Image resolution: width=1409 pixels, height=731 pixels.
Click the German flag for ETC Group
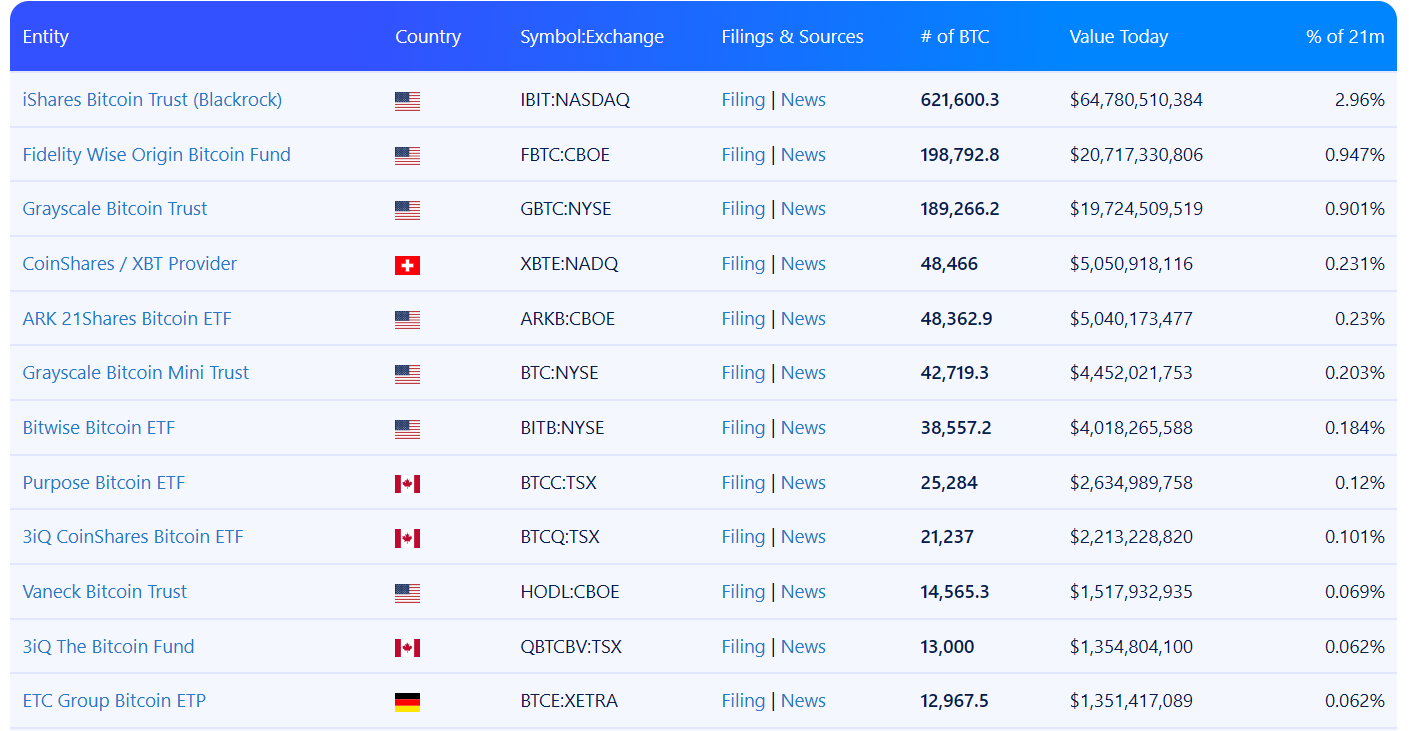coord(407,702)
